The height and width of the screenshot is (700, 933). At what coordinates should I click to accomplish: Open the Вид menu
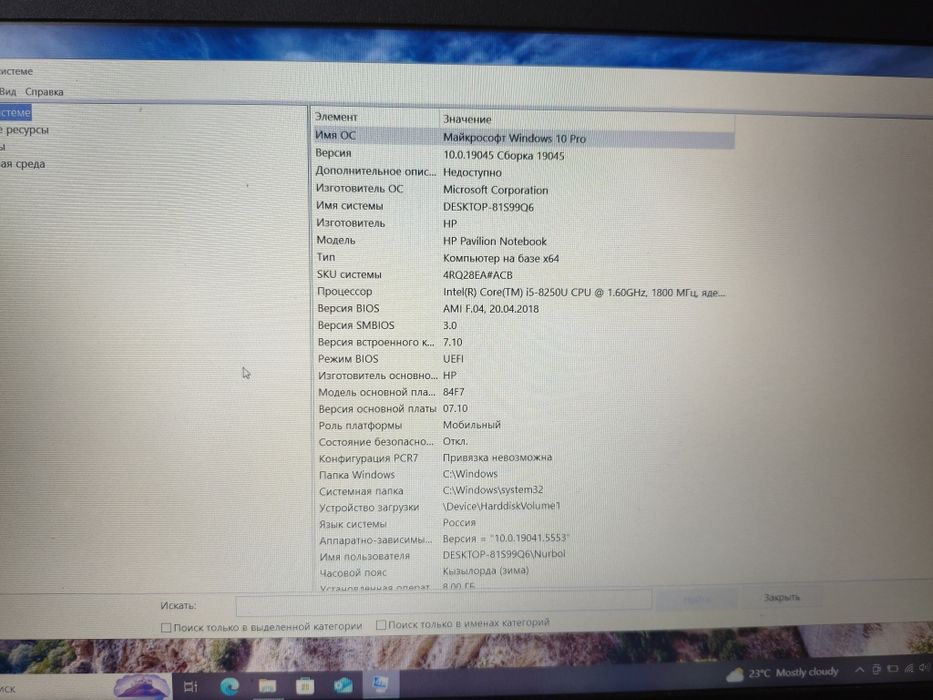tap(8, 92)
